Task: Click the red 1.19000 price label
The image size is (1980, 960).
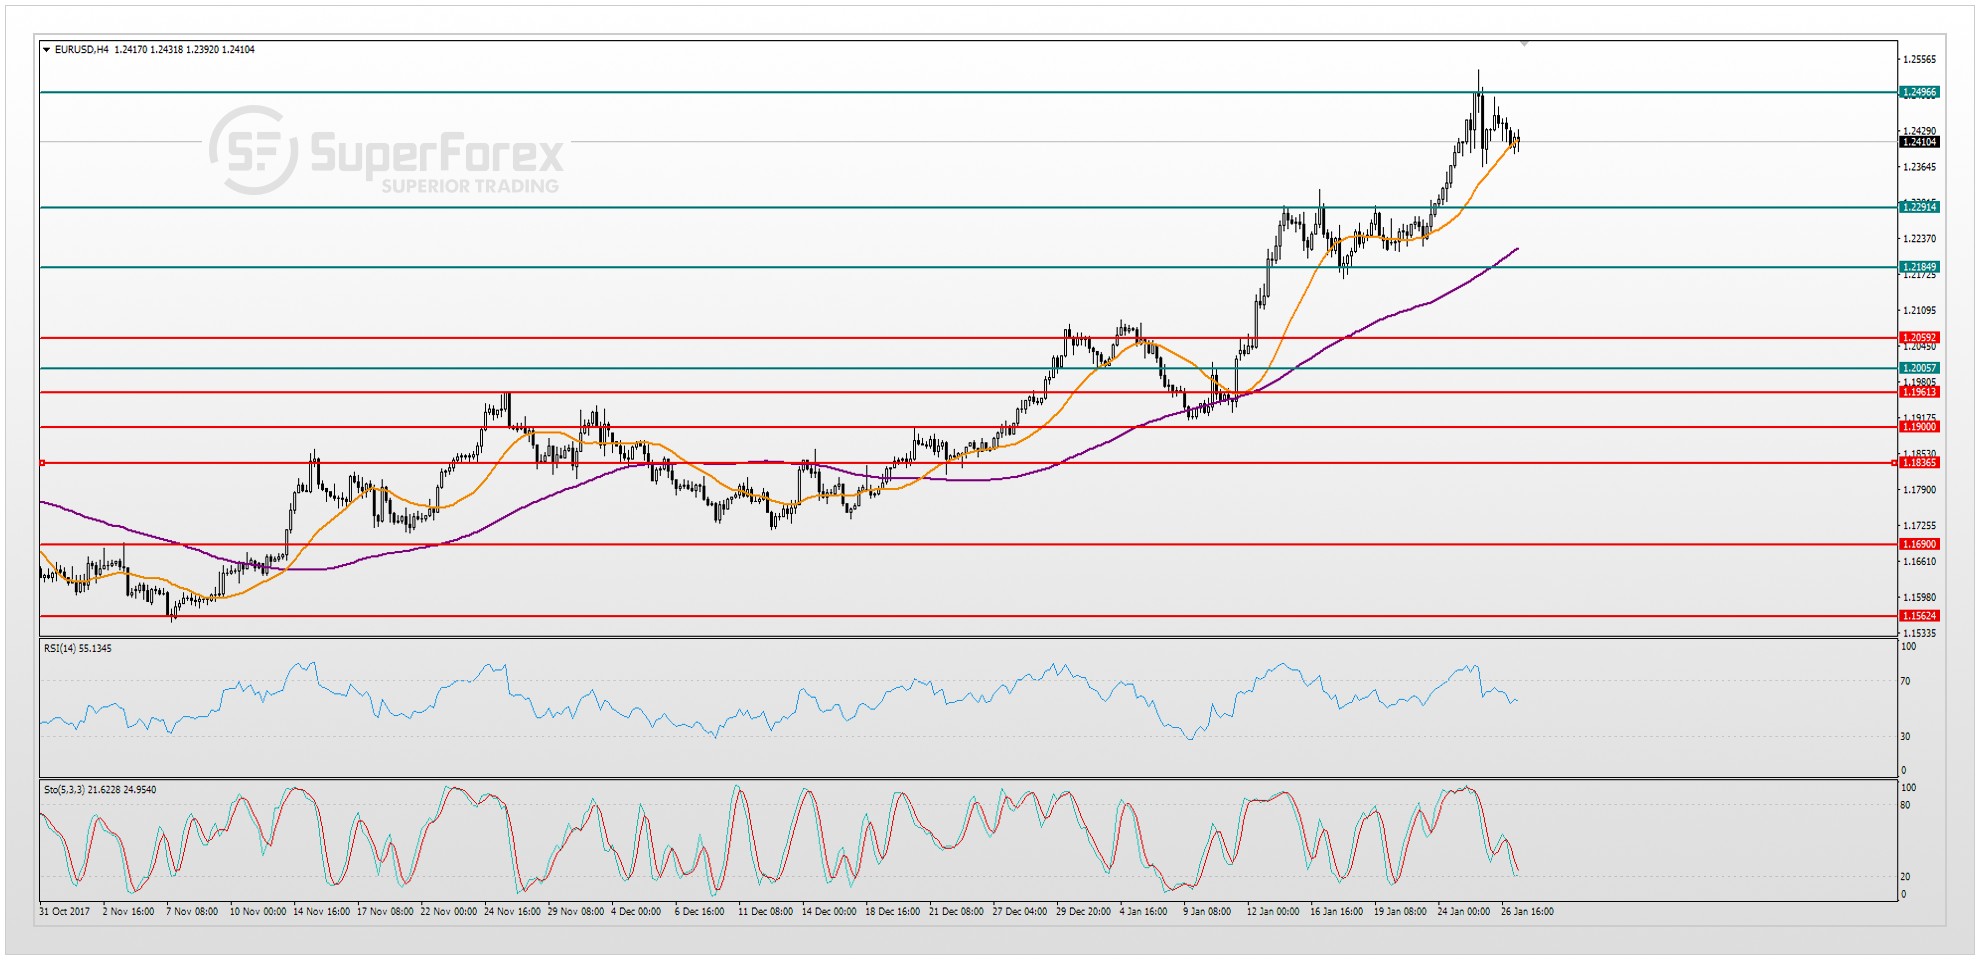Action: [1919, 427]
